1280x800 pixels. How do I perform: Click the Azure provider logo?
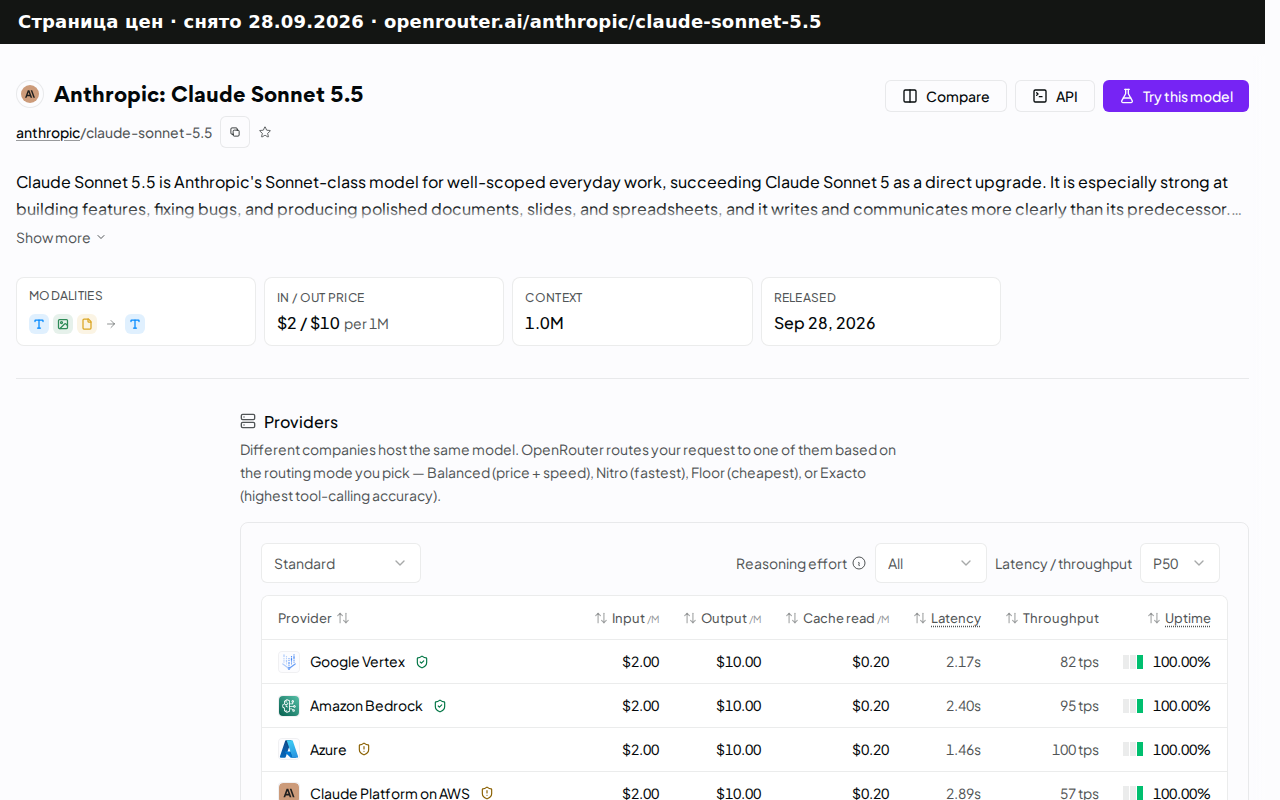[x=289, y=750]
